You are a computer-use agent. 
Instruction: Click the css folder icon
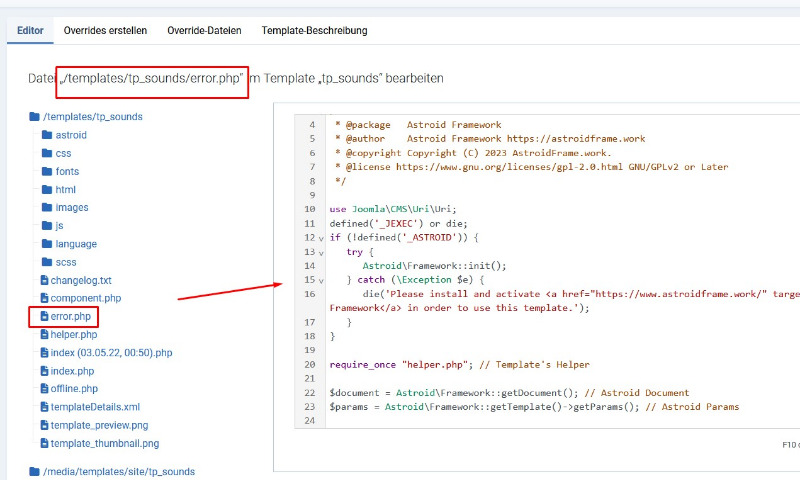pyautogui.click(x=47, y=153)
